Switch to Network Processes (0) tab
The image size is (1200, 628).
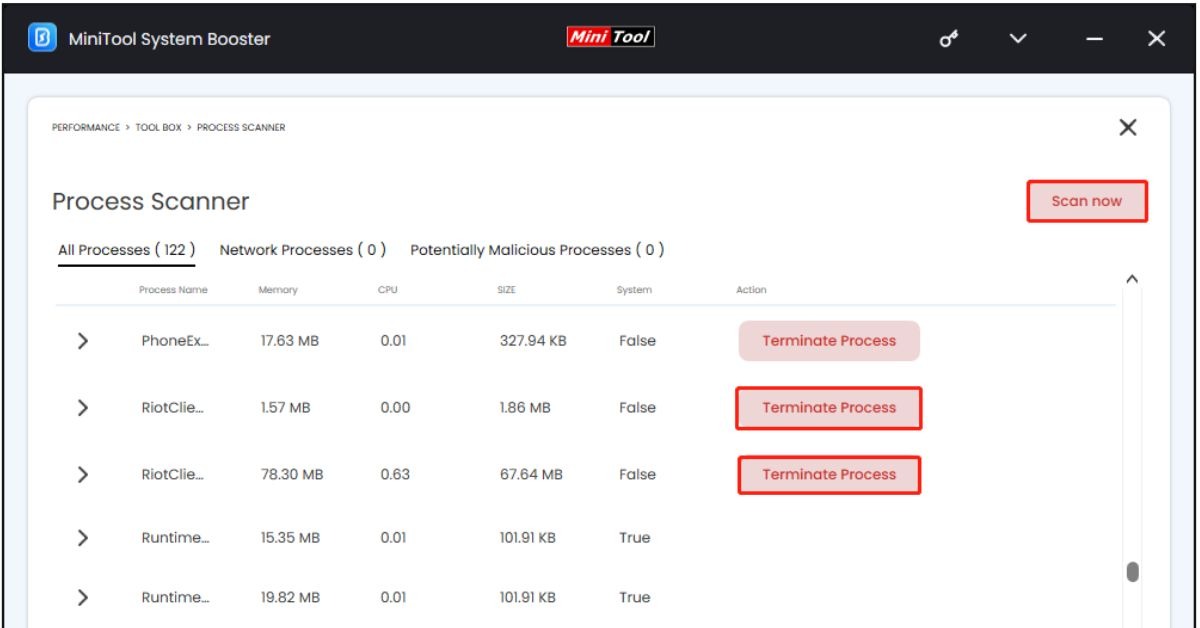coord(303,250)
